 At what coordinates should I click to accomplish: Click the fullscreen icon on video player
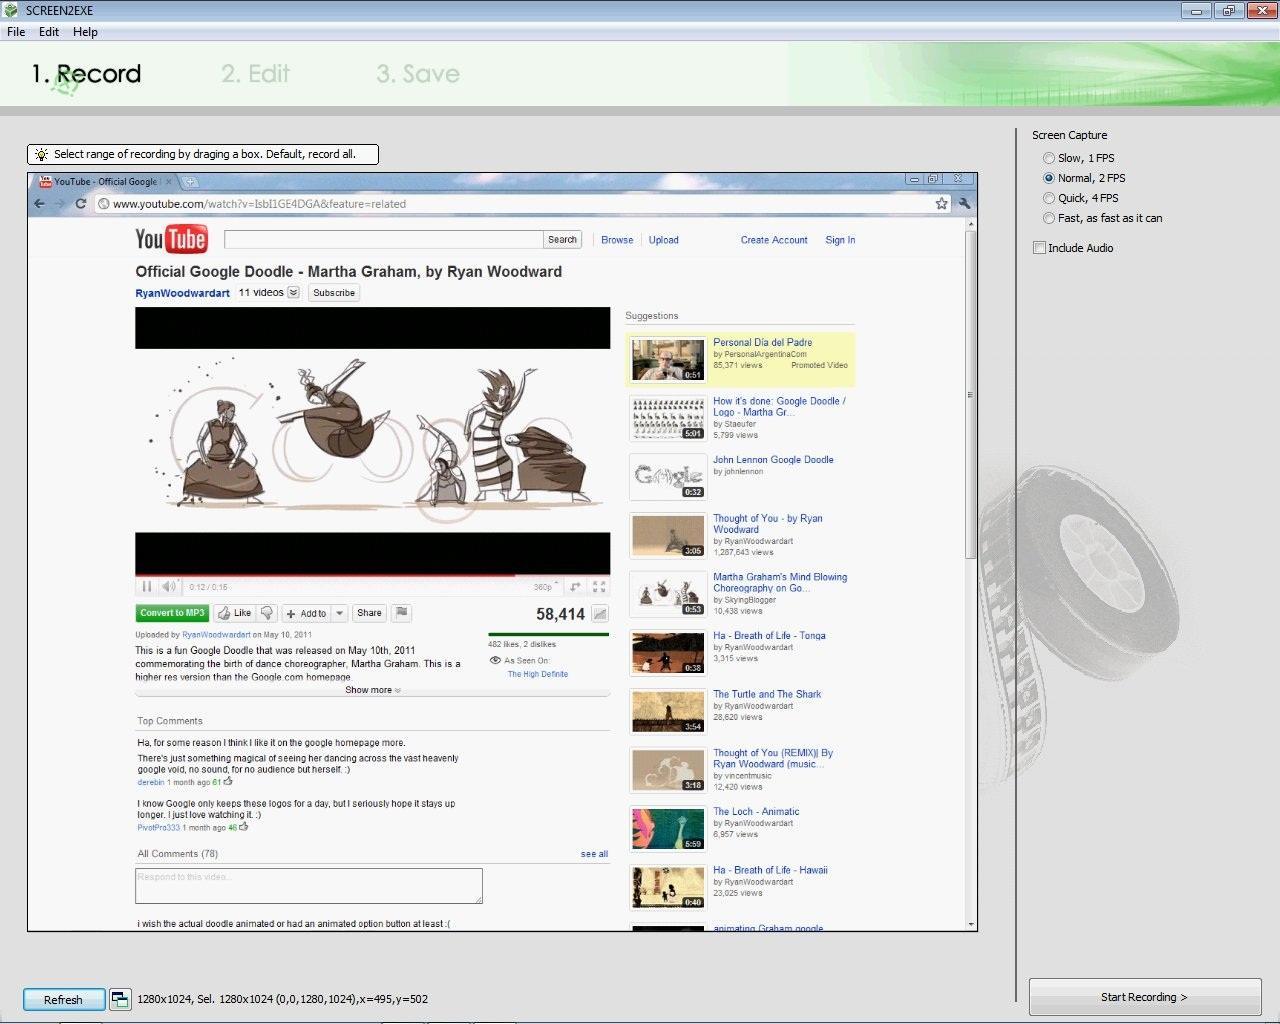point(599,587)
